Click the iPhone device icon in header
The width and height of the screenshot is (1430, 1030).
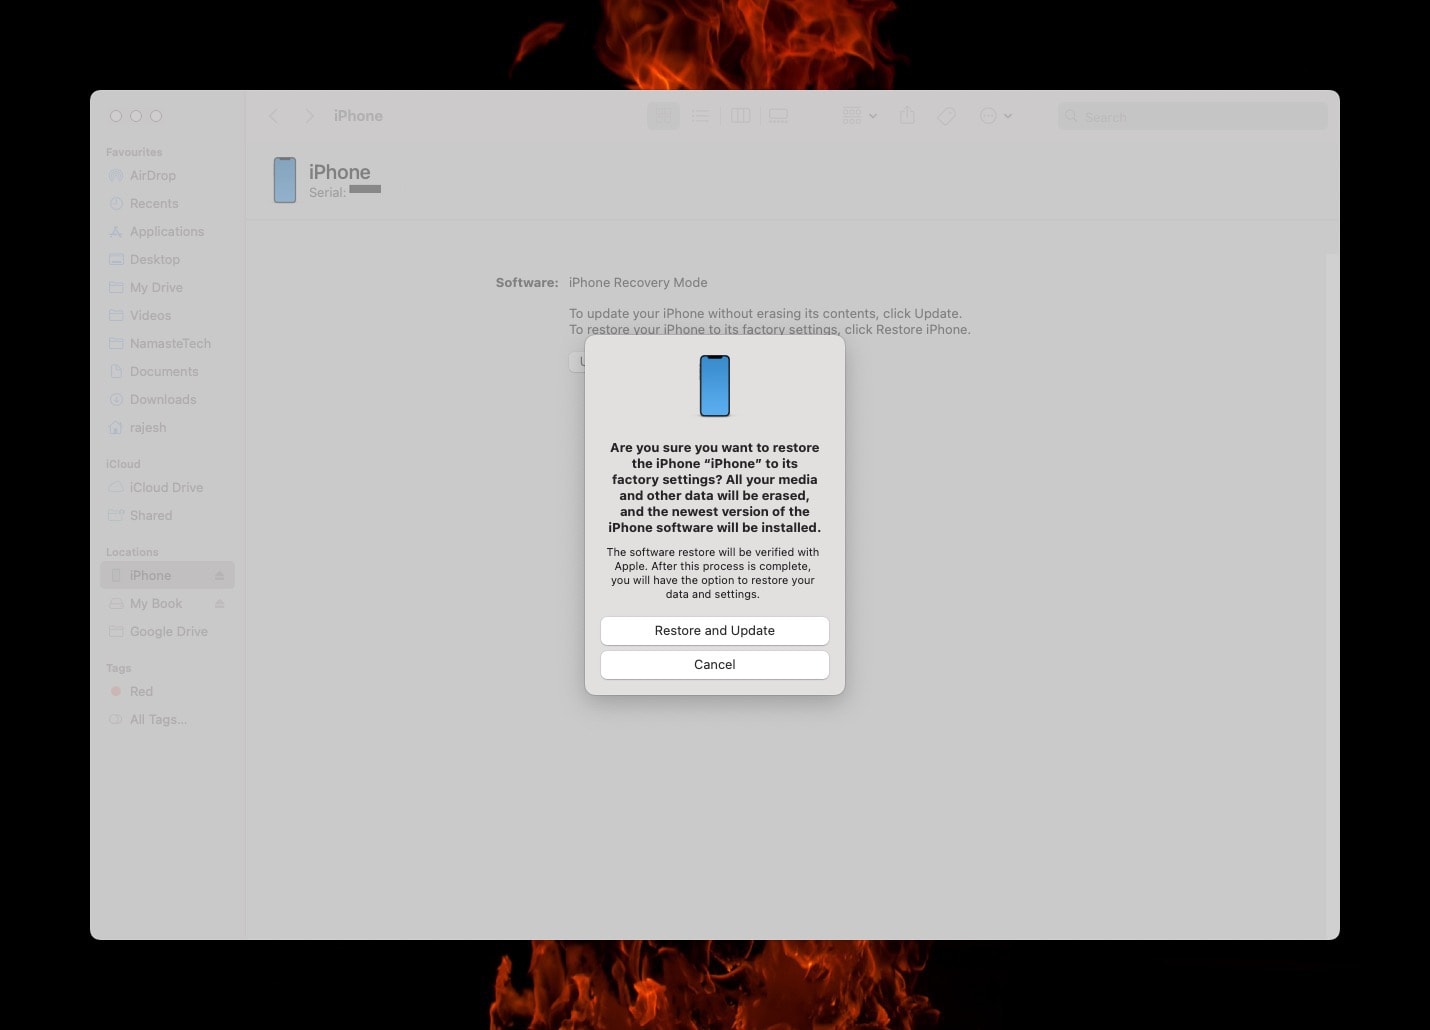pos(285,180)
